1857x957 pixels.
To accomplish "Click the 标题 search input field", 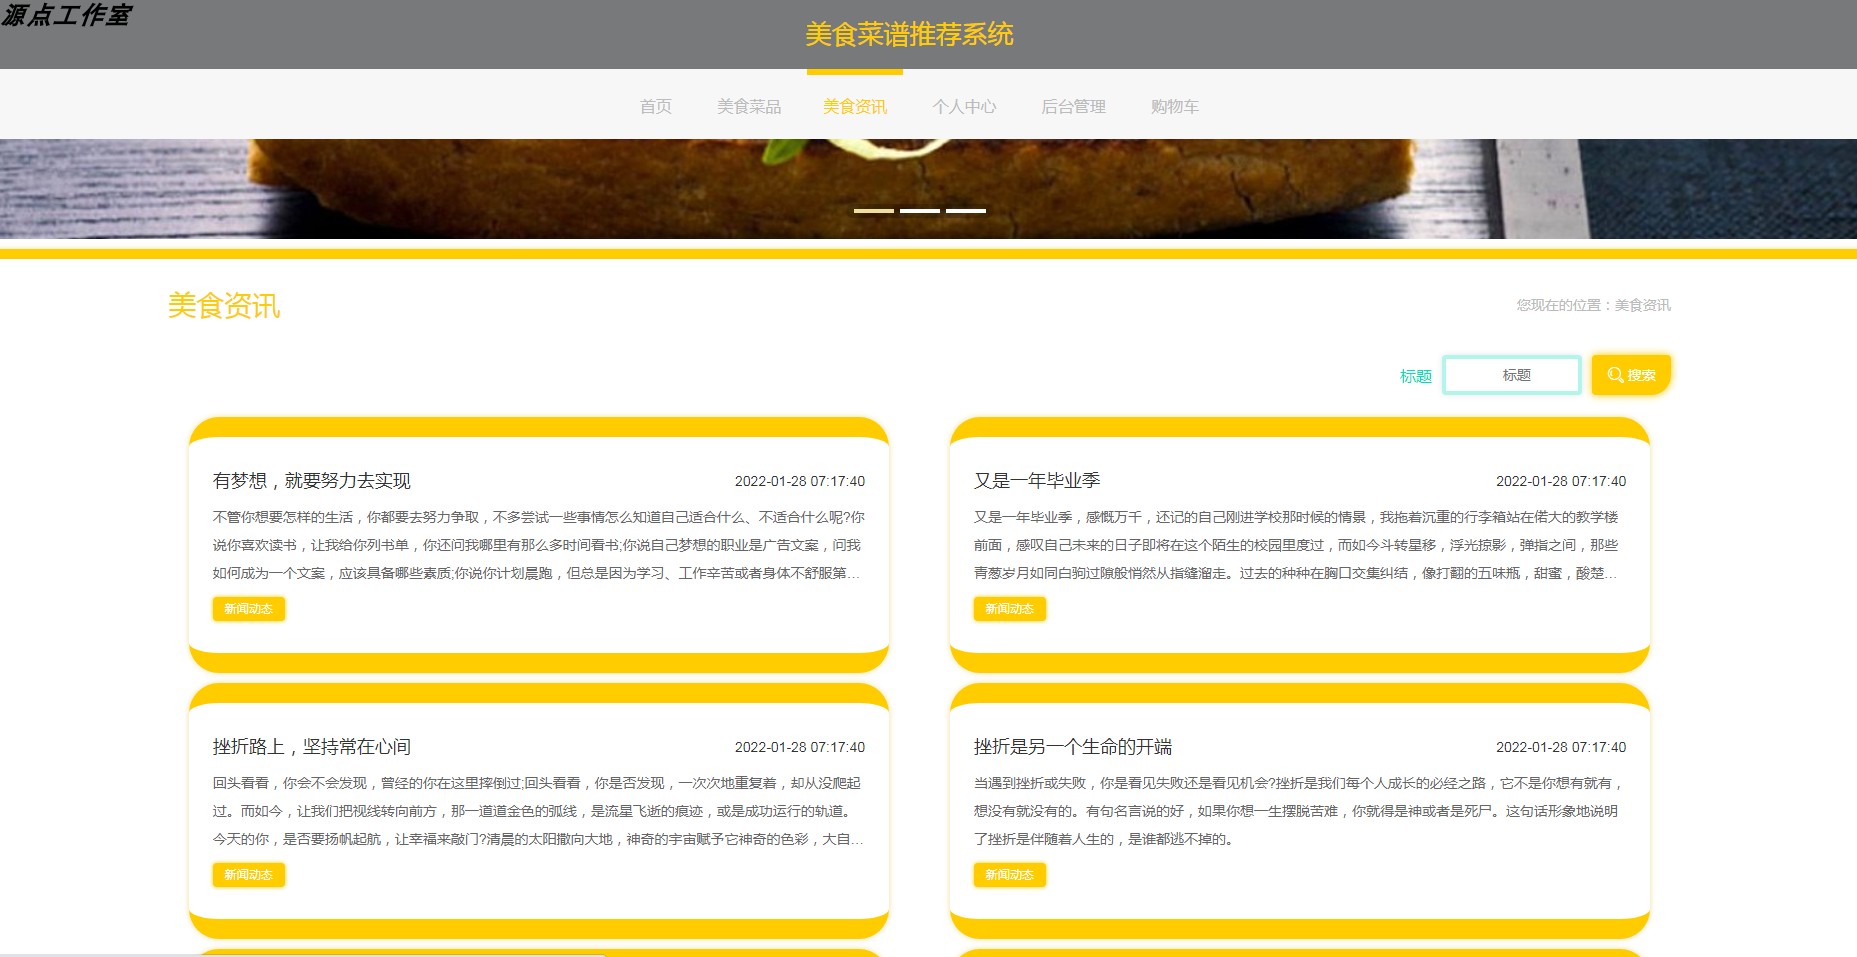I will point(1512,375).
